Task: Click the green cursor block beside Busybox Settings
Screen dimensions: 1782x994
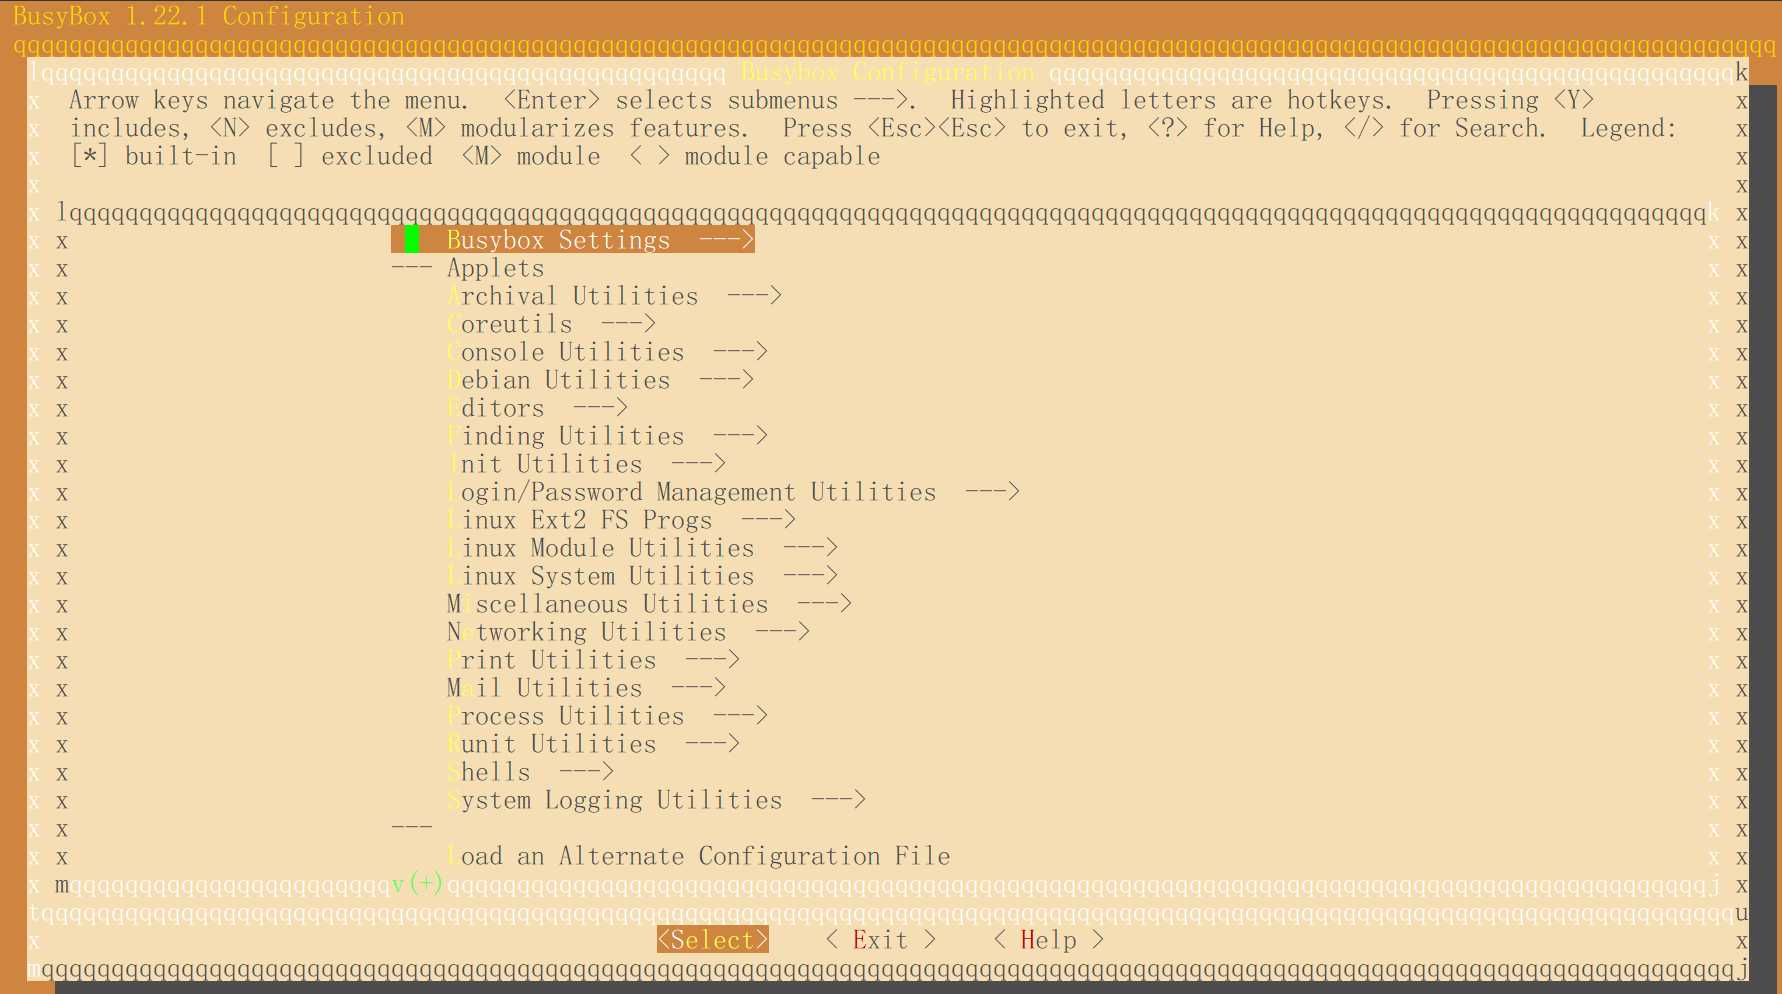Action: pos(412,240)
